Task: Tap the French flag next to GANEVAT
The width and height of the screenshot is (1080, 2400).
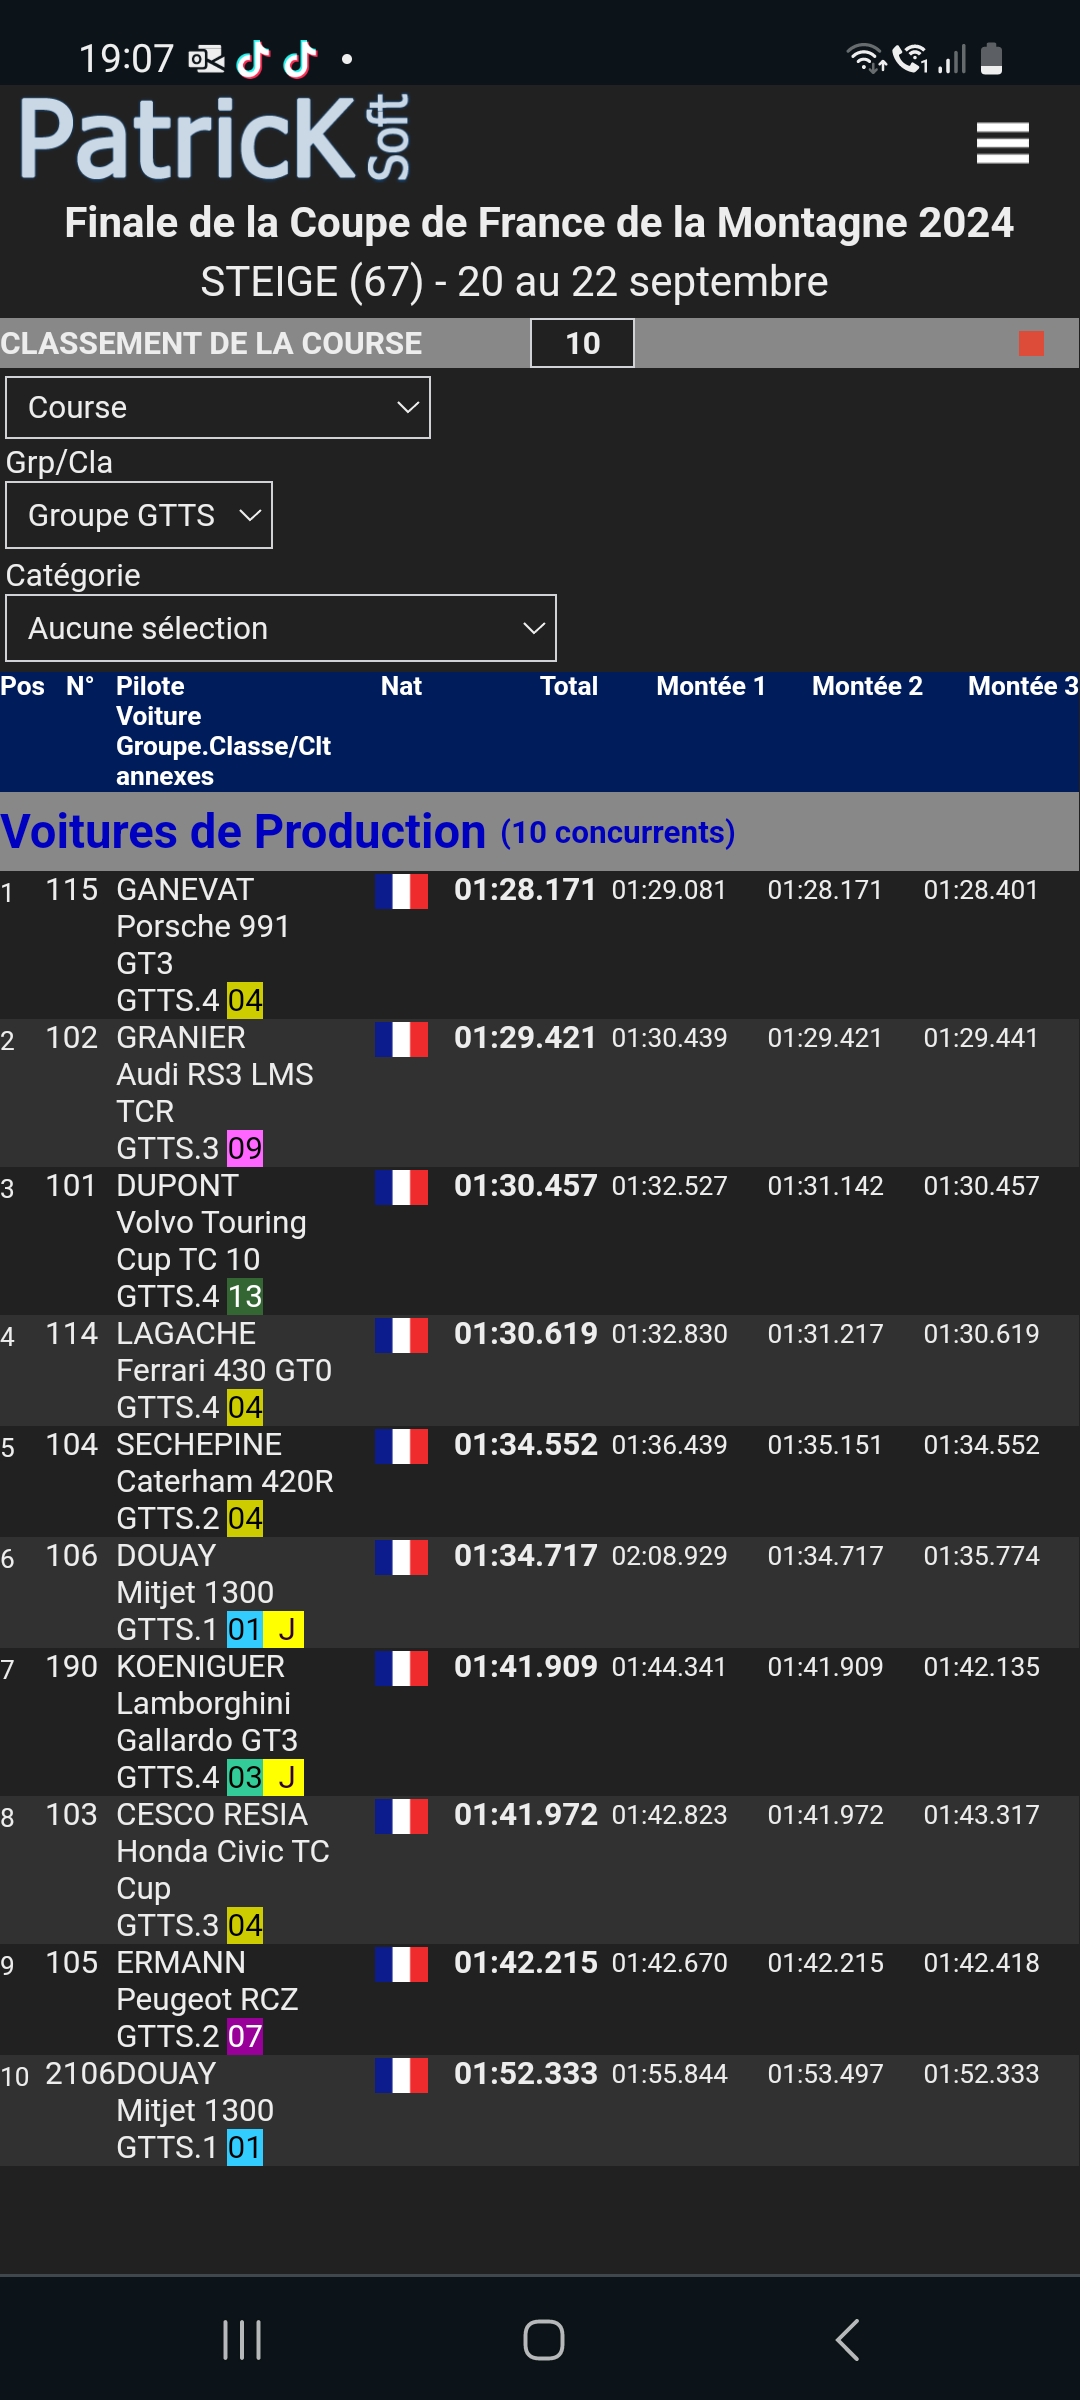Action: [401, 891]
